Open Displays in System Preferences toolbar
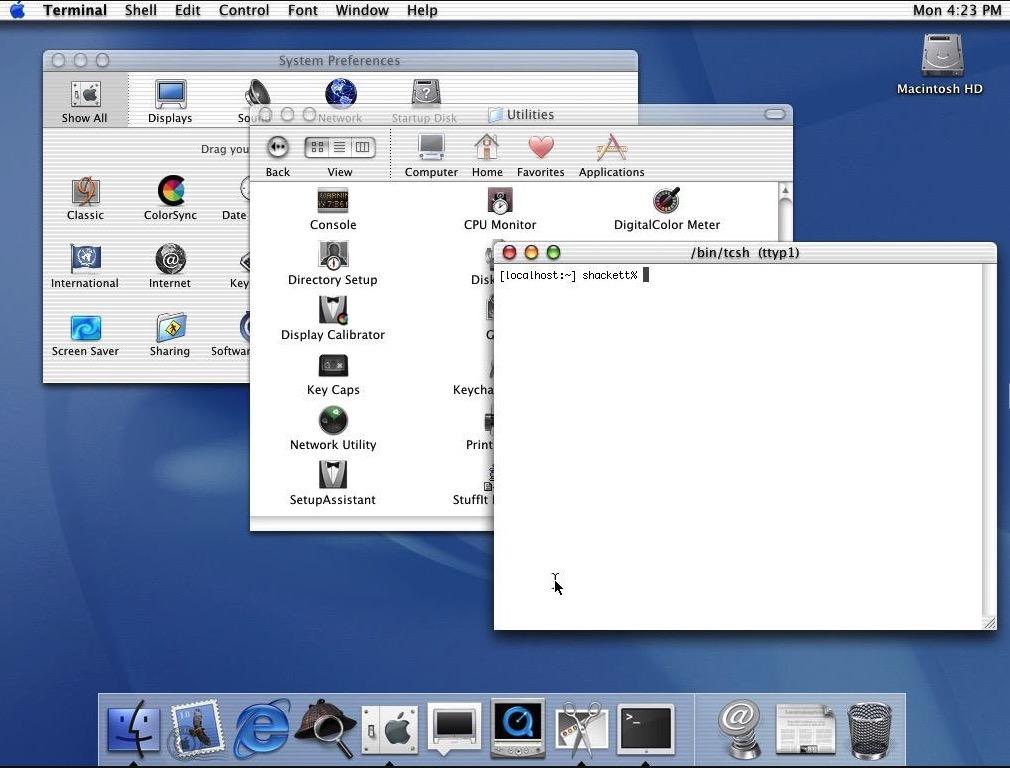 click(170, 102)
